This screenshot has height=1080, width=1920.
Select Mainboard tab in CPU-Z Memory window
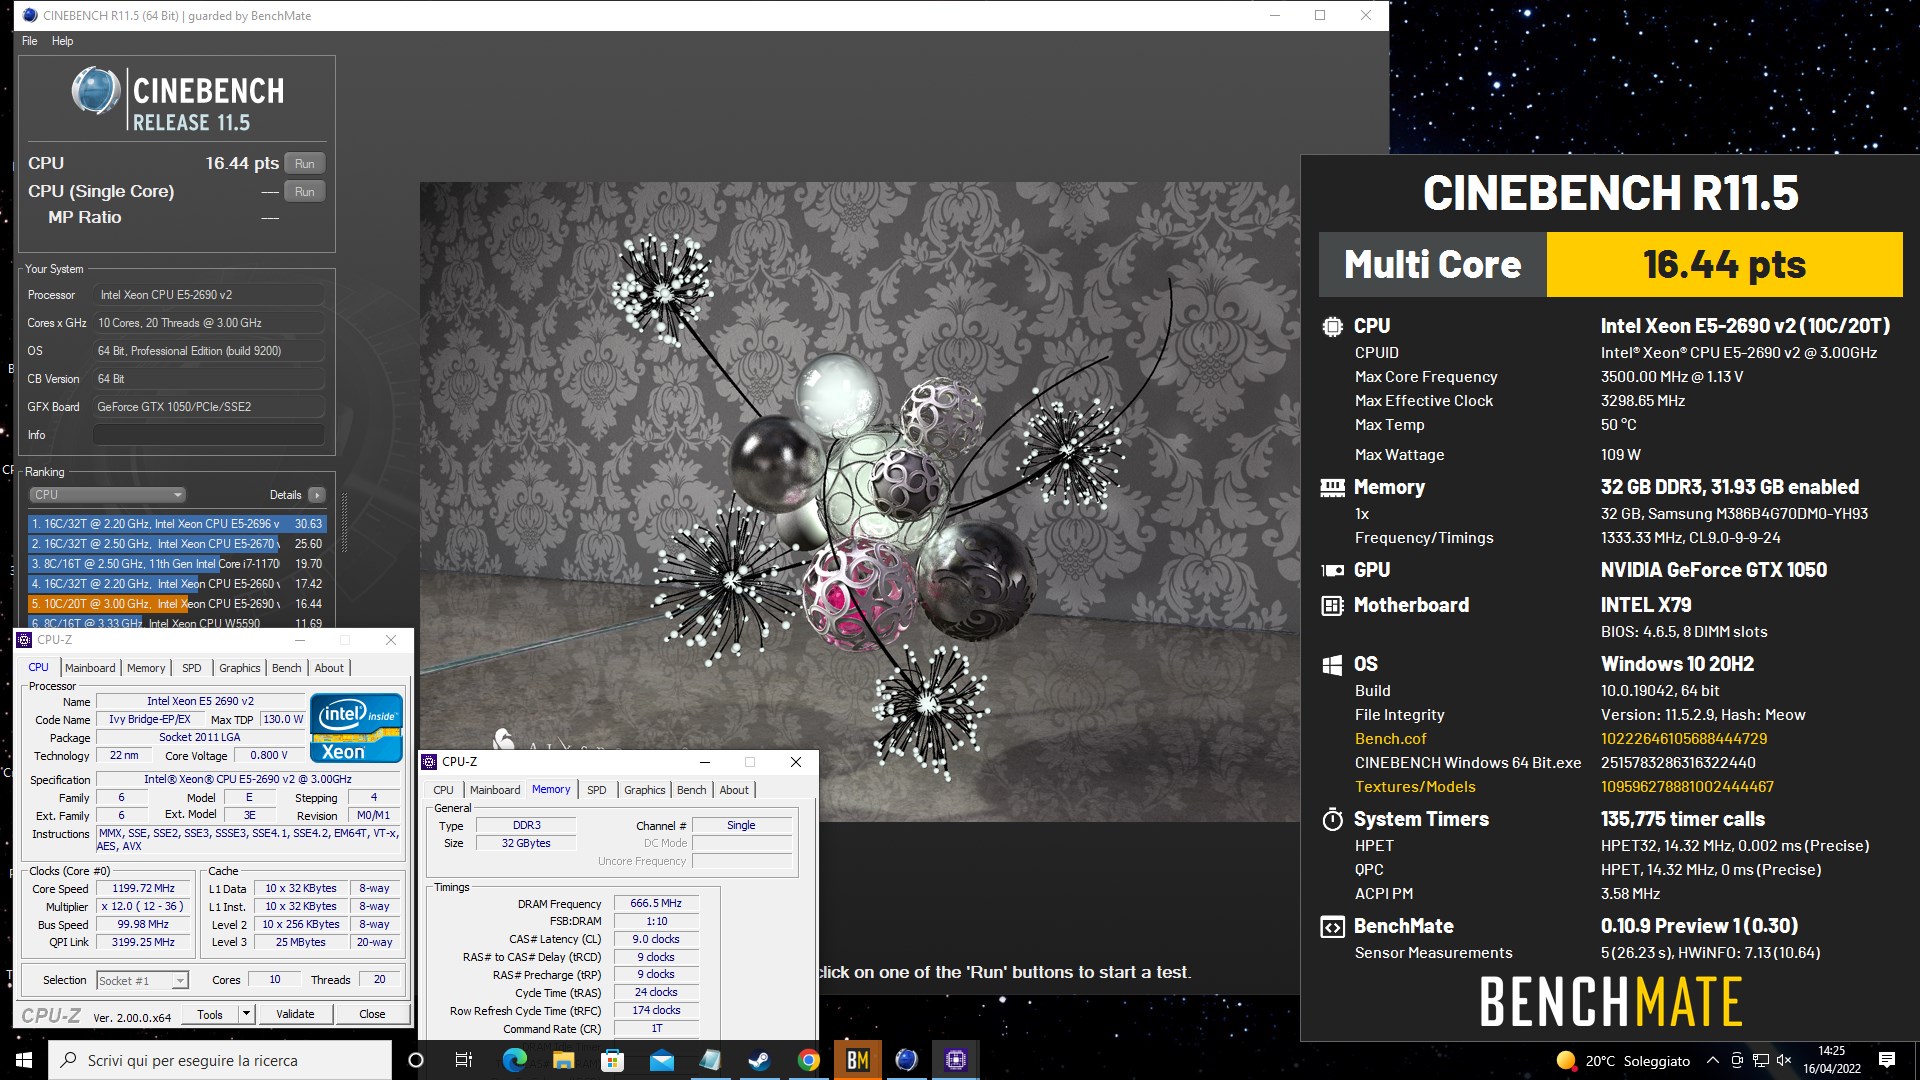[x=495, y=790]
